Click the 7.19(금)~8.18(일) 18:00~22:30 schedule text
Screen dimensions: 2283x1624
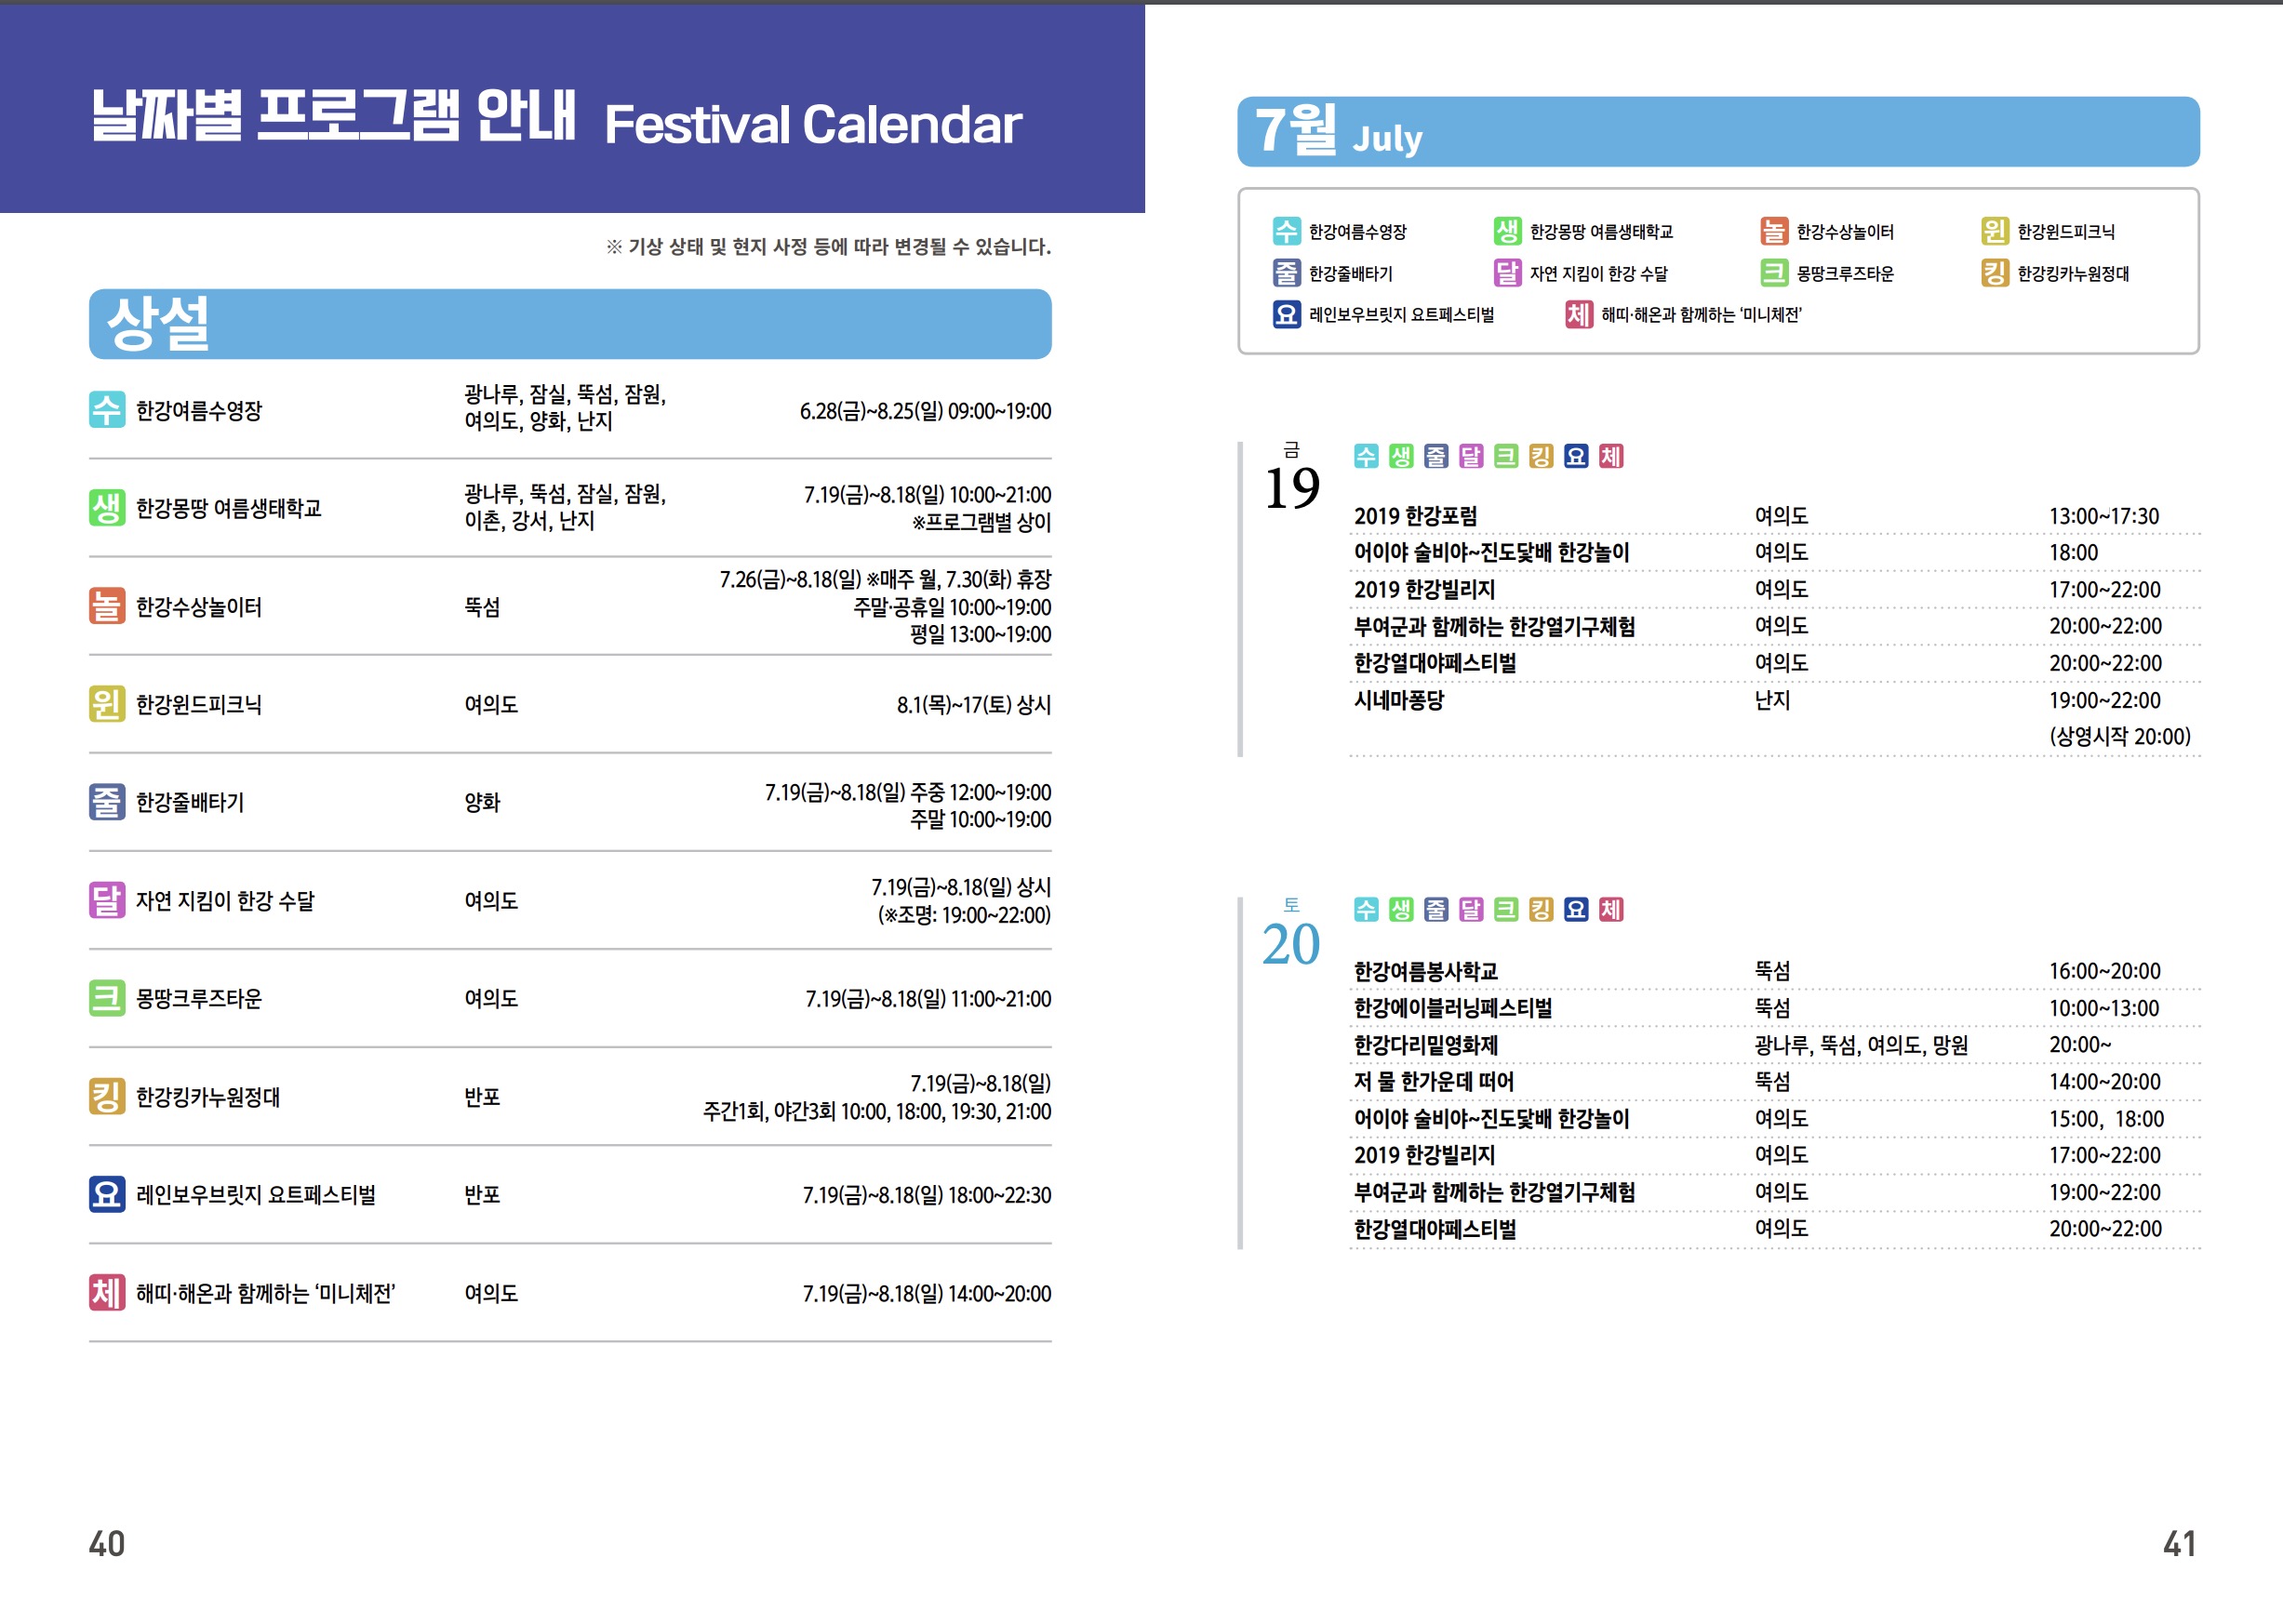pyautogui.click(x=926, y=1195)
